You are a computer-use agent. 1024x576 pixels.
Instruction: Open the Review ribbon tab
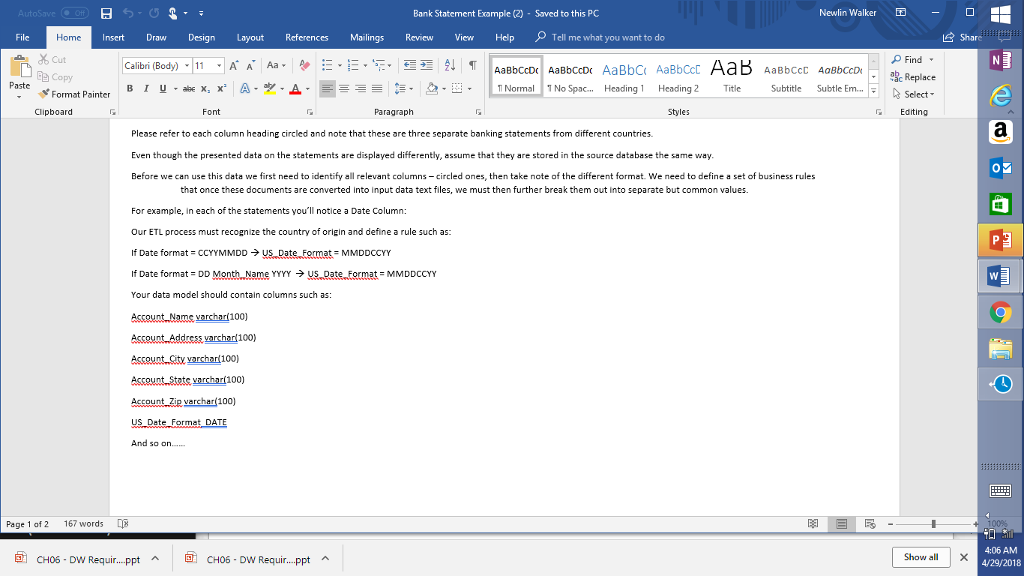pos(421,37)
